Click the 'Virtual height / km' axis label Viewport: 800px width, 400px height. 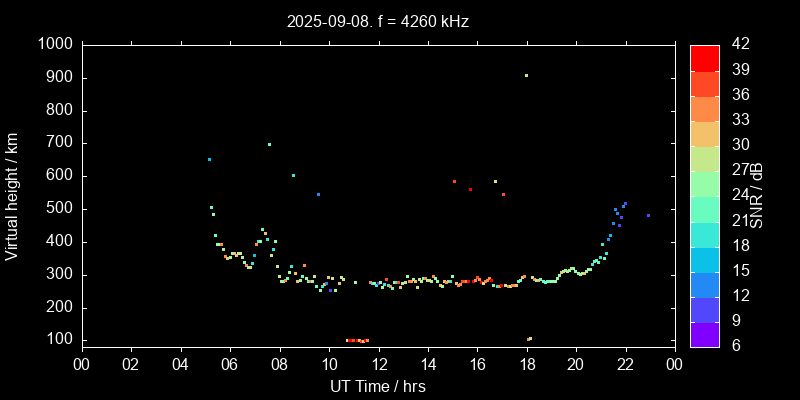pyautogui.click(x=12, y=195)
